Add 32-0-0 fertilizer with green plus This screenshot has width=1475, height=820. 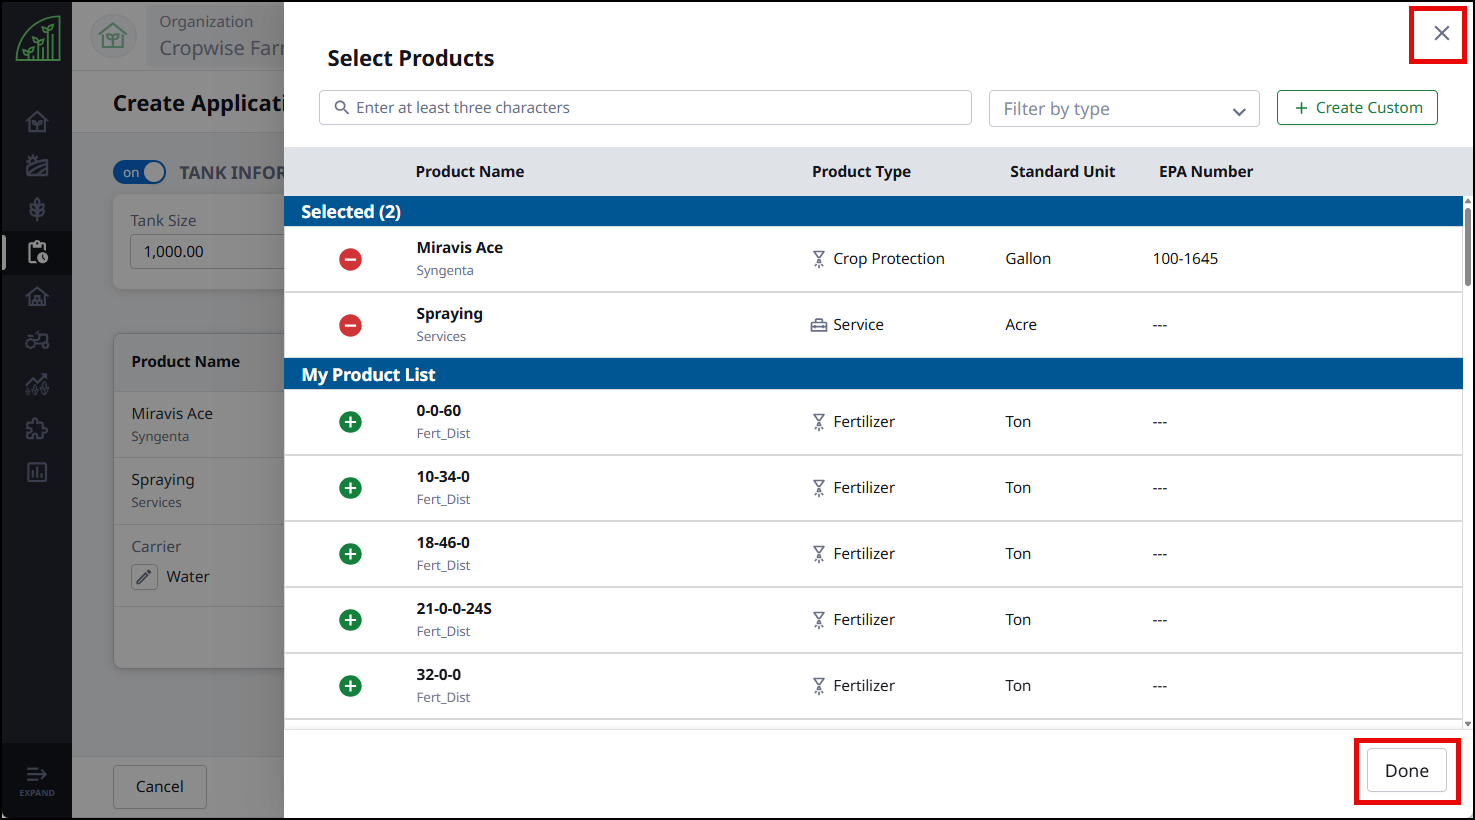click(350, 686)
